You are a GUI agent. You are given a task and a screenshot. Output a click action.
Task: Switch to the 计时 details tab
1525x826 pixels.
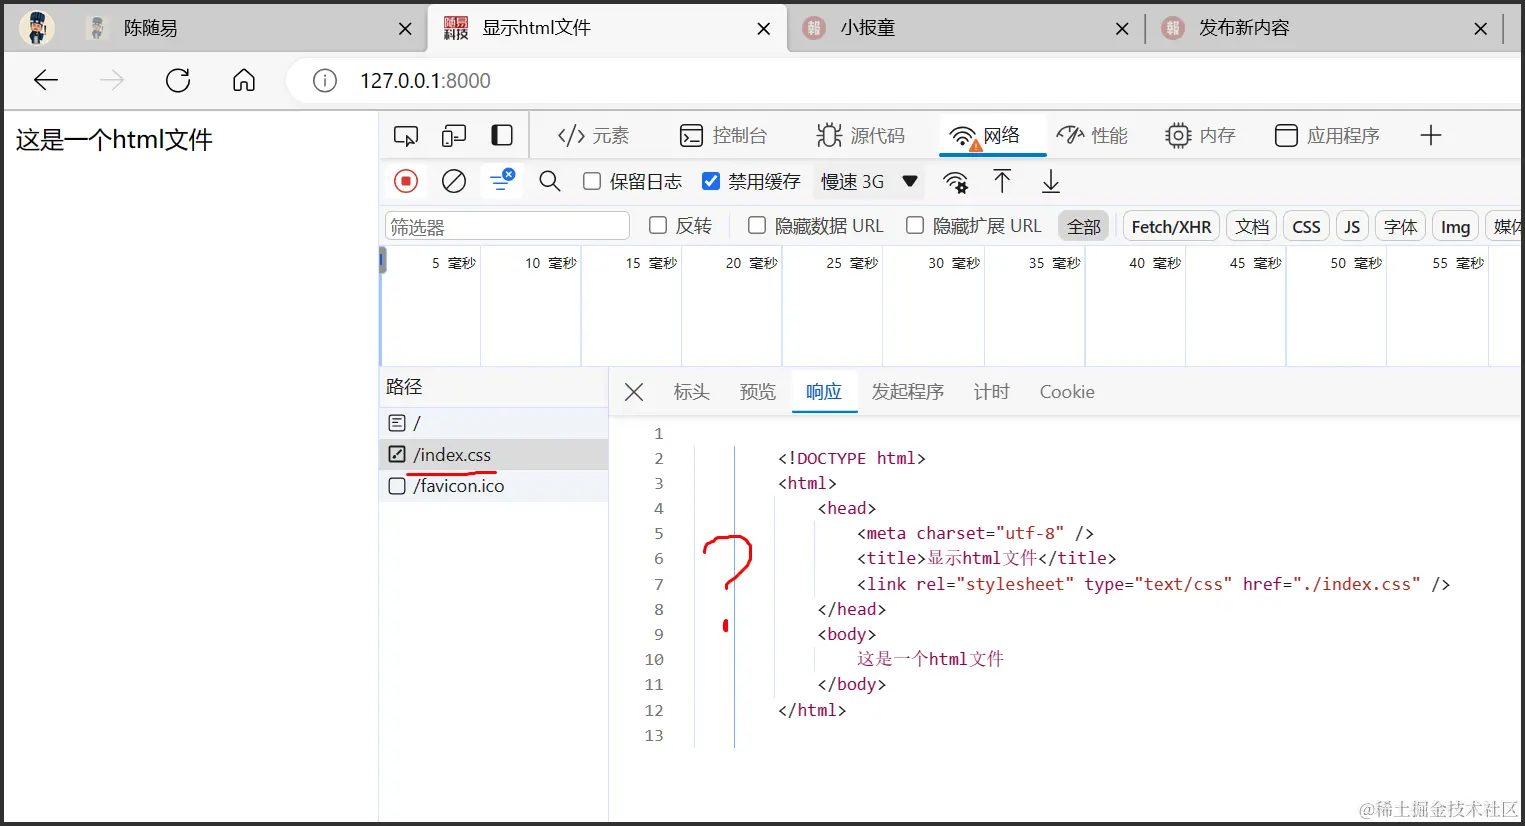[x=991, y=392]
